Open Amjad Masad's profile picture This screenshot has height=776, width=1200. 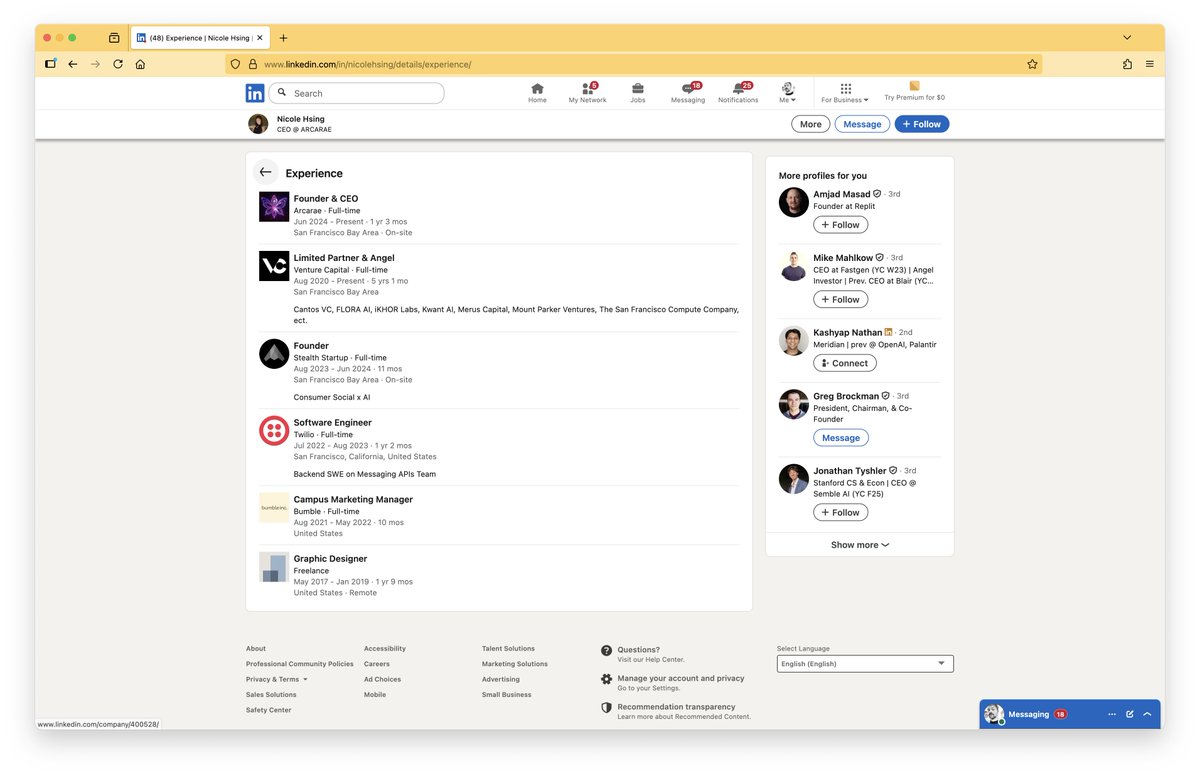tap(794, 202)
